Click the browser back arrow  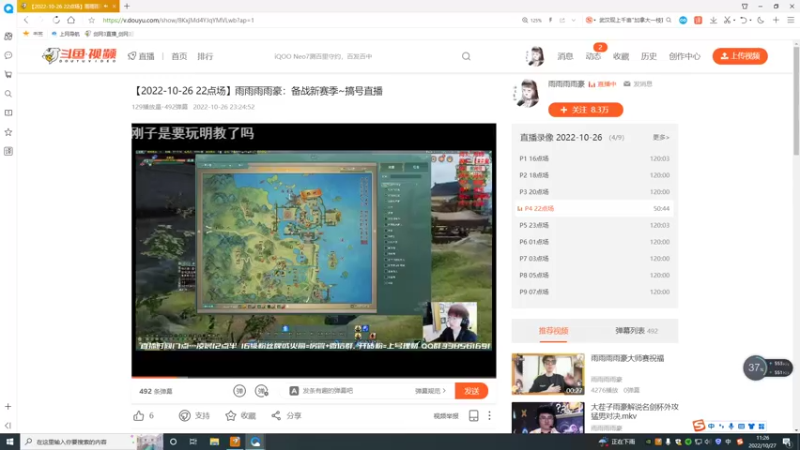coord(26,20)
